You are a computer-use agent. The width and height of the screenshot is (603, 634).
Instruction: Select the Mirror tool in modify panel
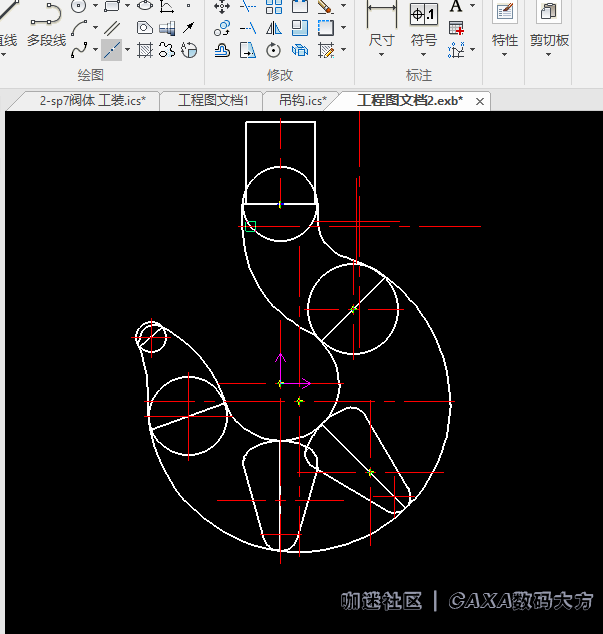pos(273,28)
